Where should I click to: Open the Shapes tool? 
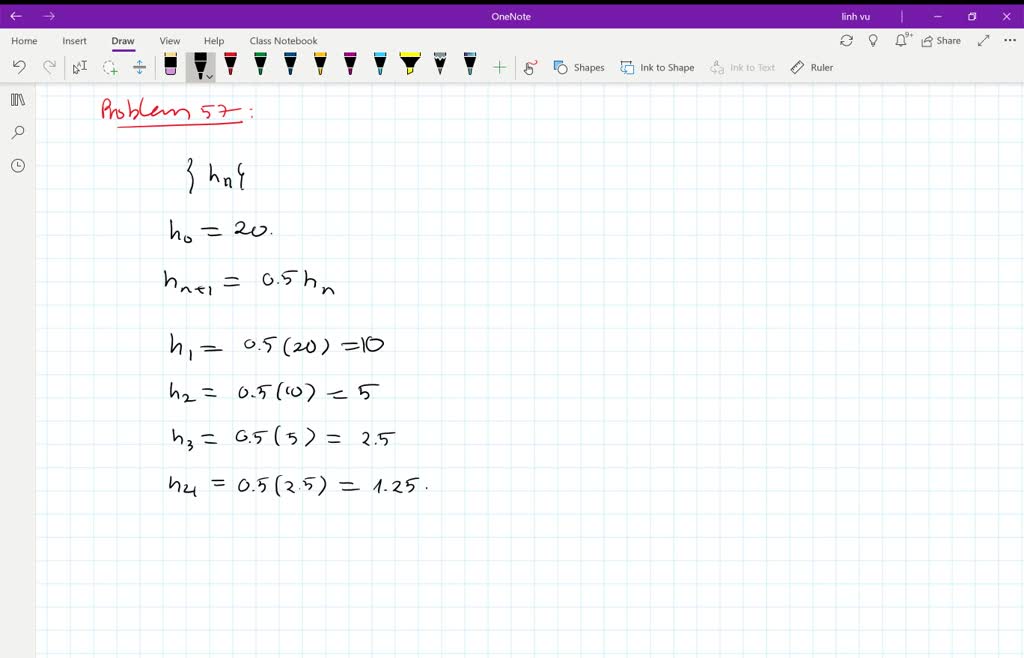pyautogui.click(x=580, y=67)
